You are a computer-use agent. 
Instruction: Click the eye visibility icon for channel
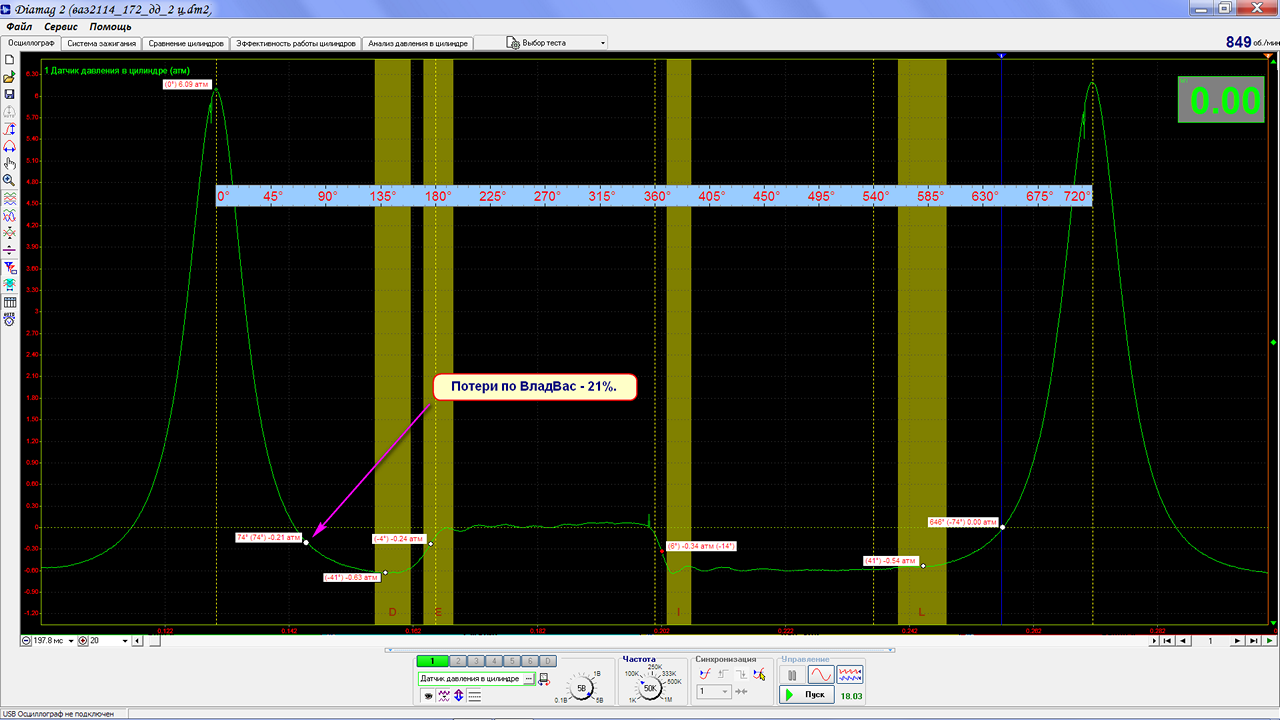428,696
